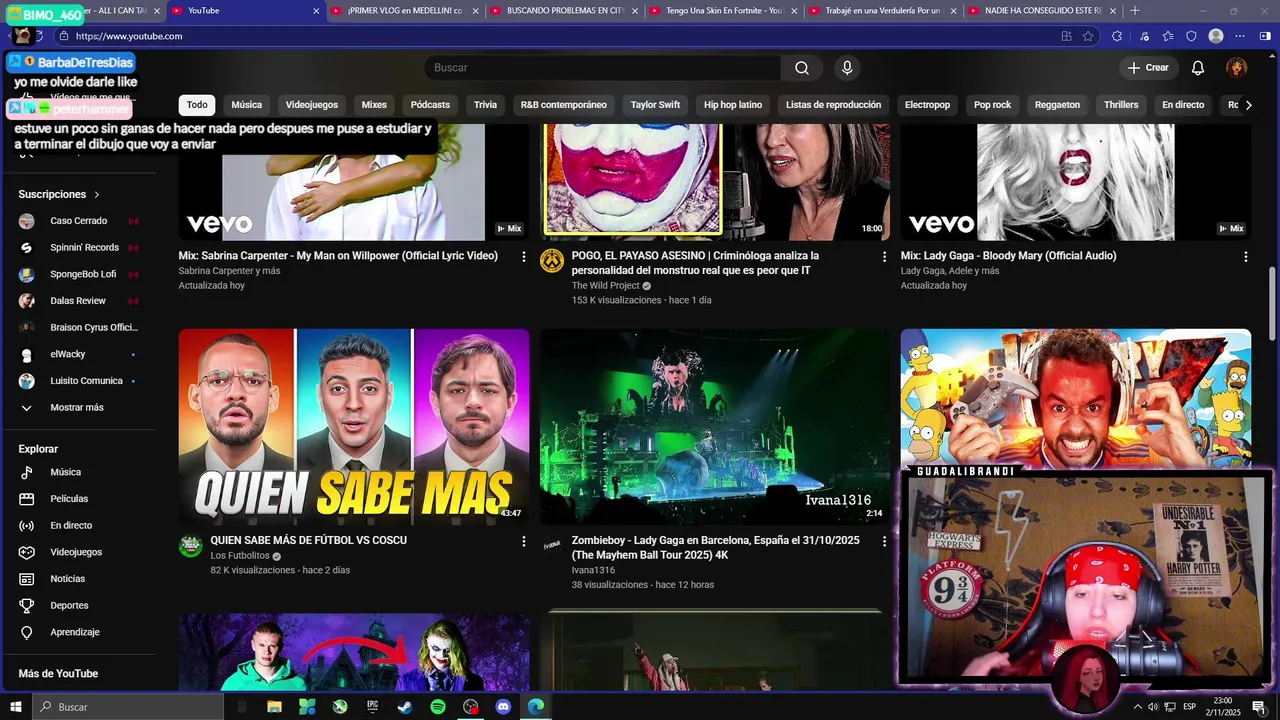Expand the Suscripciones section chevron
1280x720 pixels.
[97, 194]
